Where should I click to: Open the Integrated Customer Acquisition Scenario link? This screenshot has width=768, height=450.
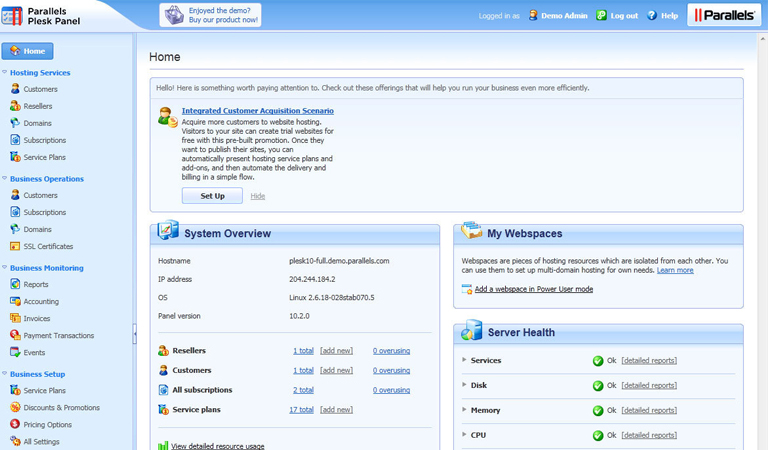click(x=258, y=111)
